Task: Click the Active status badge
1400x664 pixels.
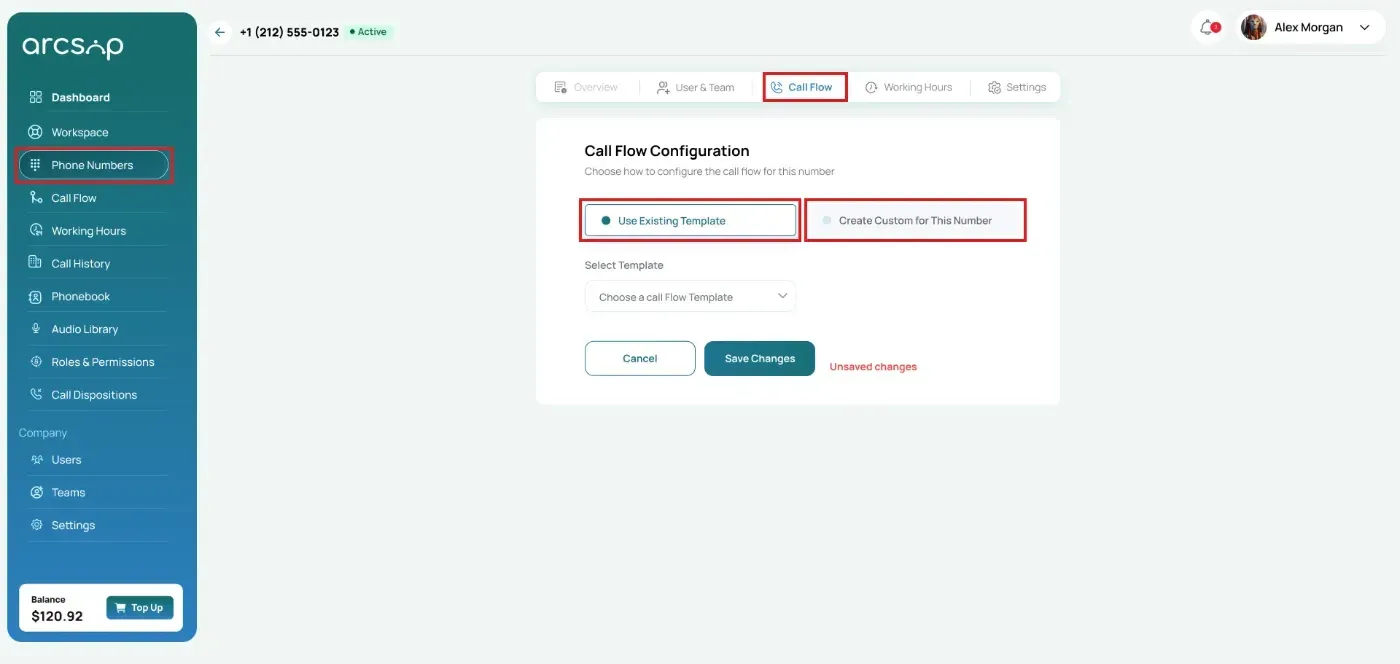Action: (369, 32)
